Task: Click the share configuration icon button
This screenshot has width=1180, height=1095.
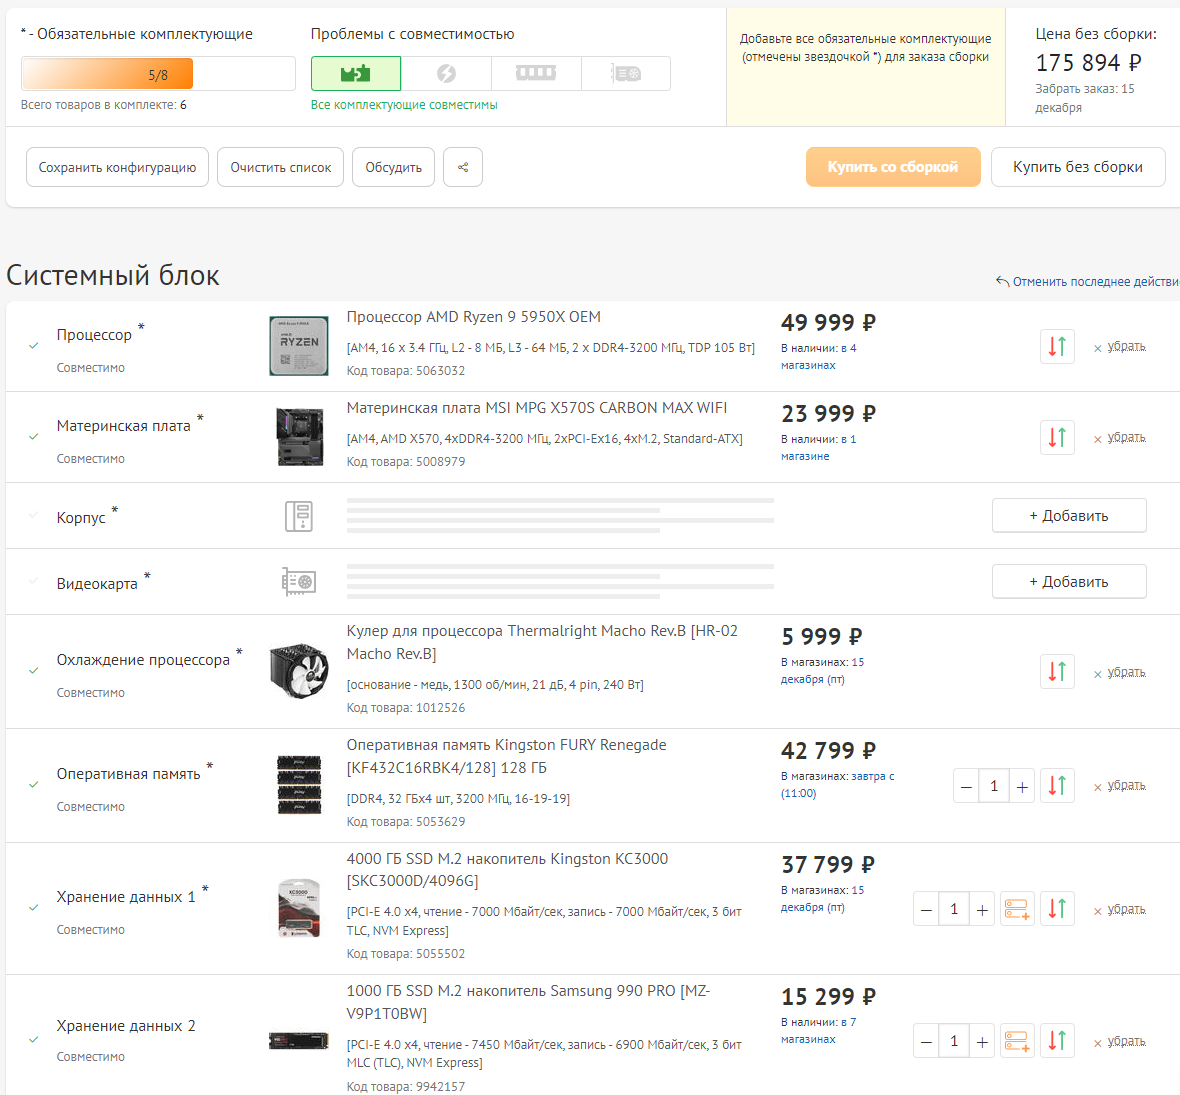Action: point(463,167)
